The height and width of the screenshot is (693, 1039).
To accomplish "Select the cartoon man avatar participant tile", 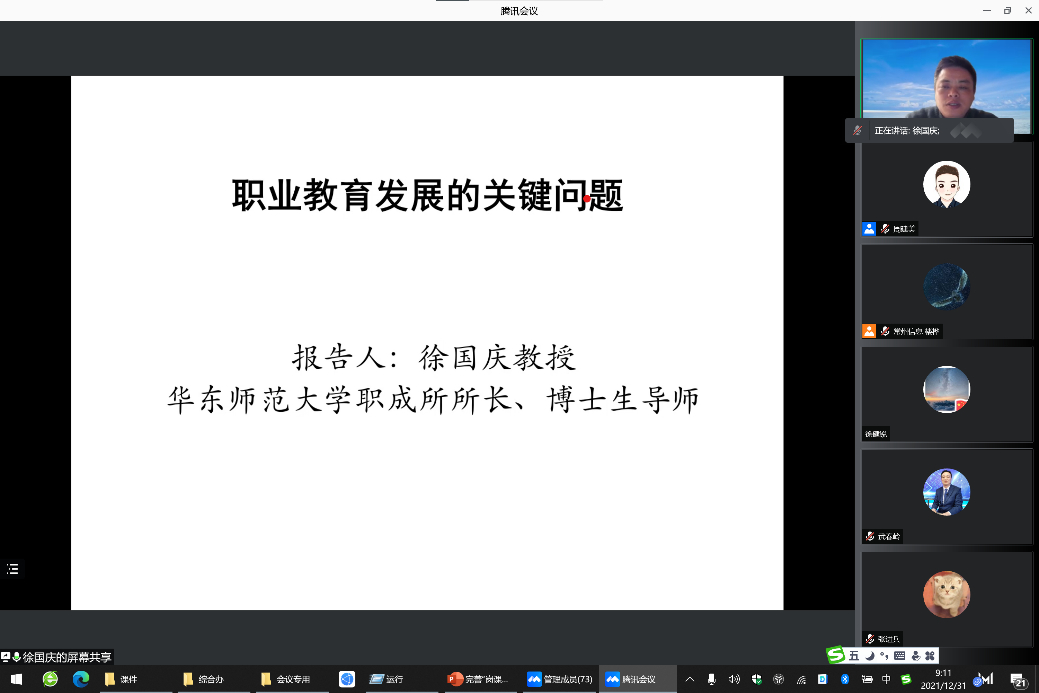I will (946, 189).
